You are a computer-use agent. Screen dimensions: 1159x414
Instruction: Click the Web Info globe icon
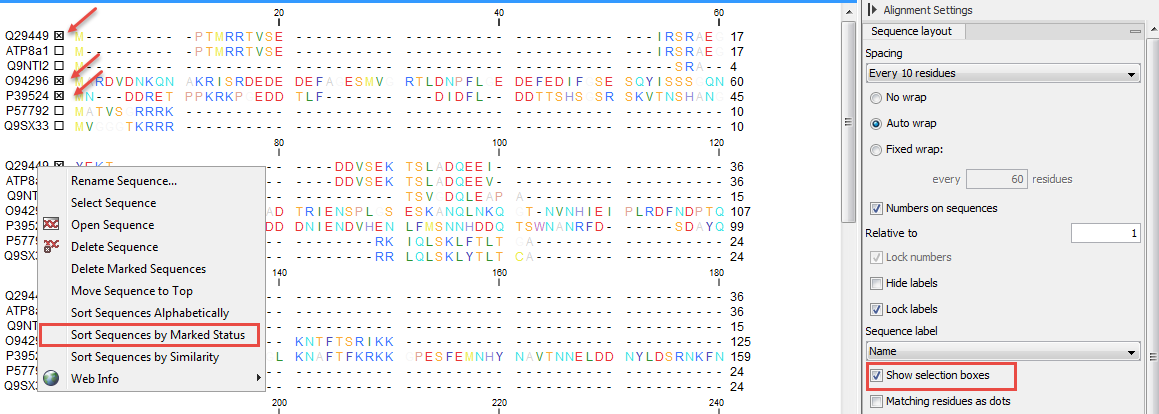click(51, 378)
